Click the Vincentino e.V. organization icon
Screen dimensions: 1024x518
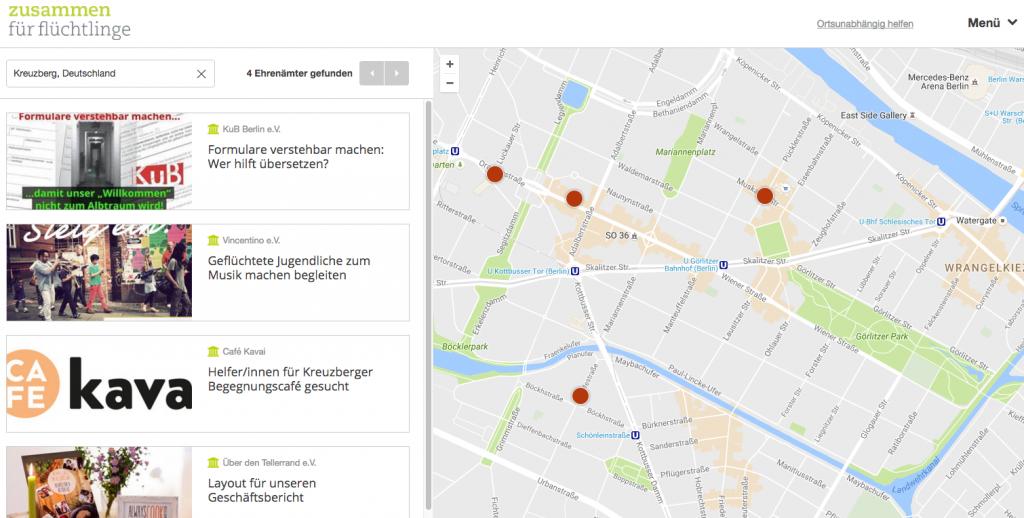pos(212,240)
